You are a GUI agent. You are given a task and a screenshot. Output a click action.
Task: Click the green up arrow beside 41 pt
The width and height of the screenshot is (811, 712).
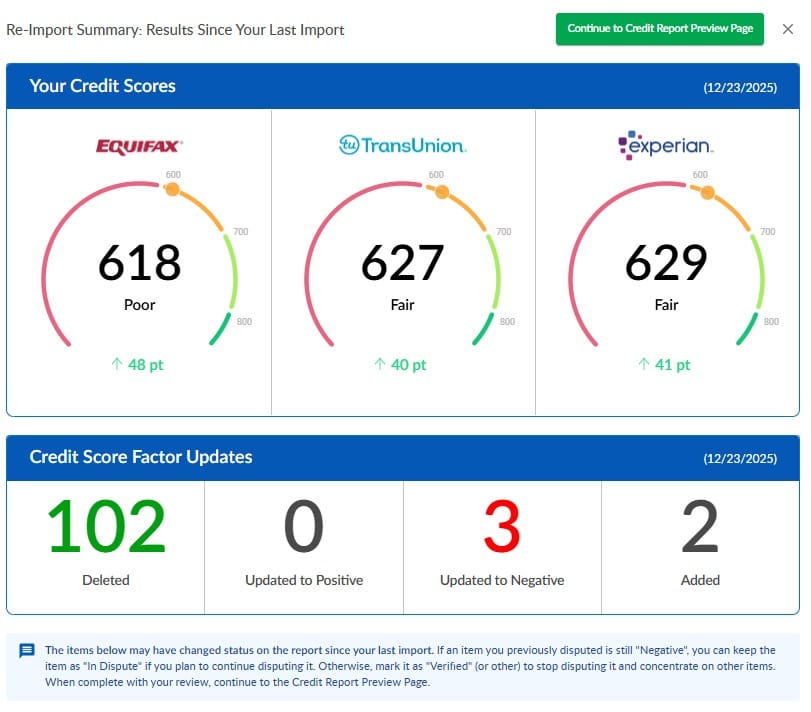(643, 365)
